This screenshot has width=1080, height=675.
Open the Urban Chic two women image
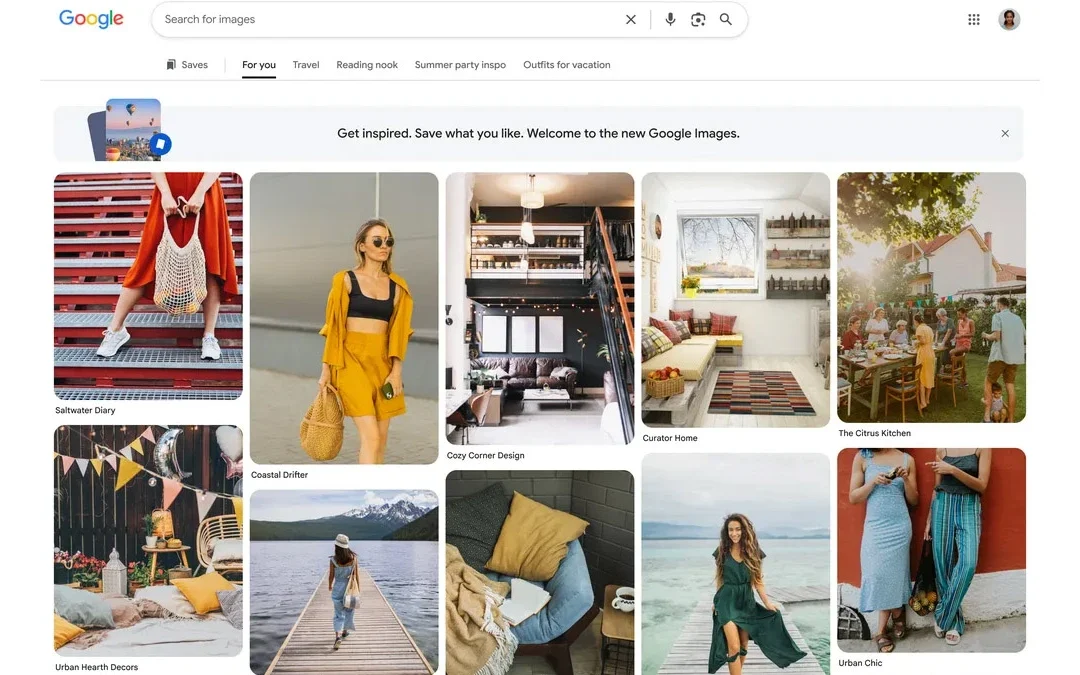point(931,550)
